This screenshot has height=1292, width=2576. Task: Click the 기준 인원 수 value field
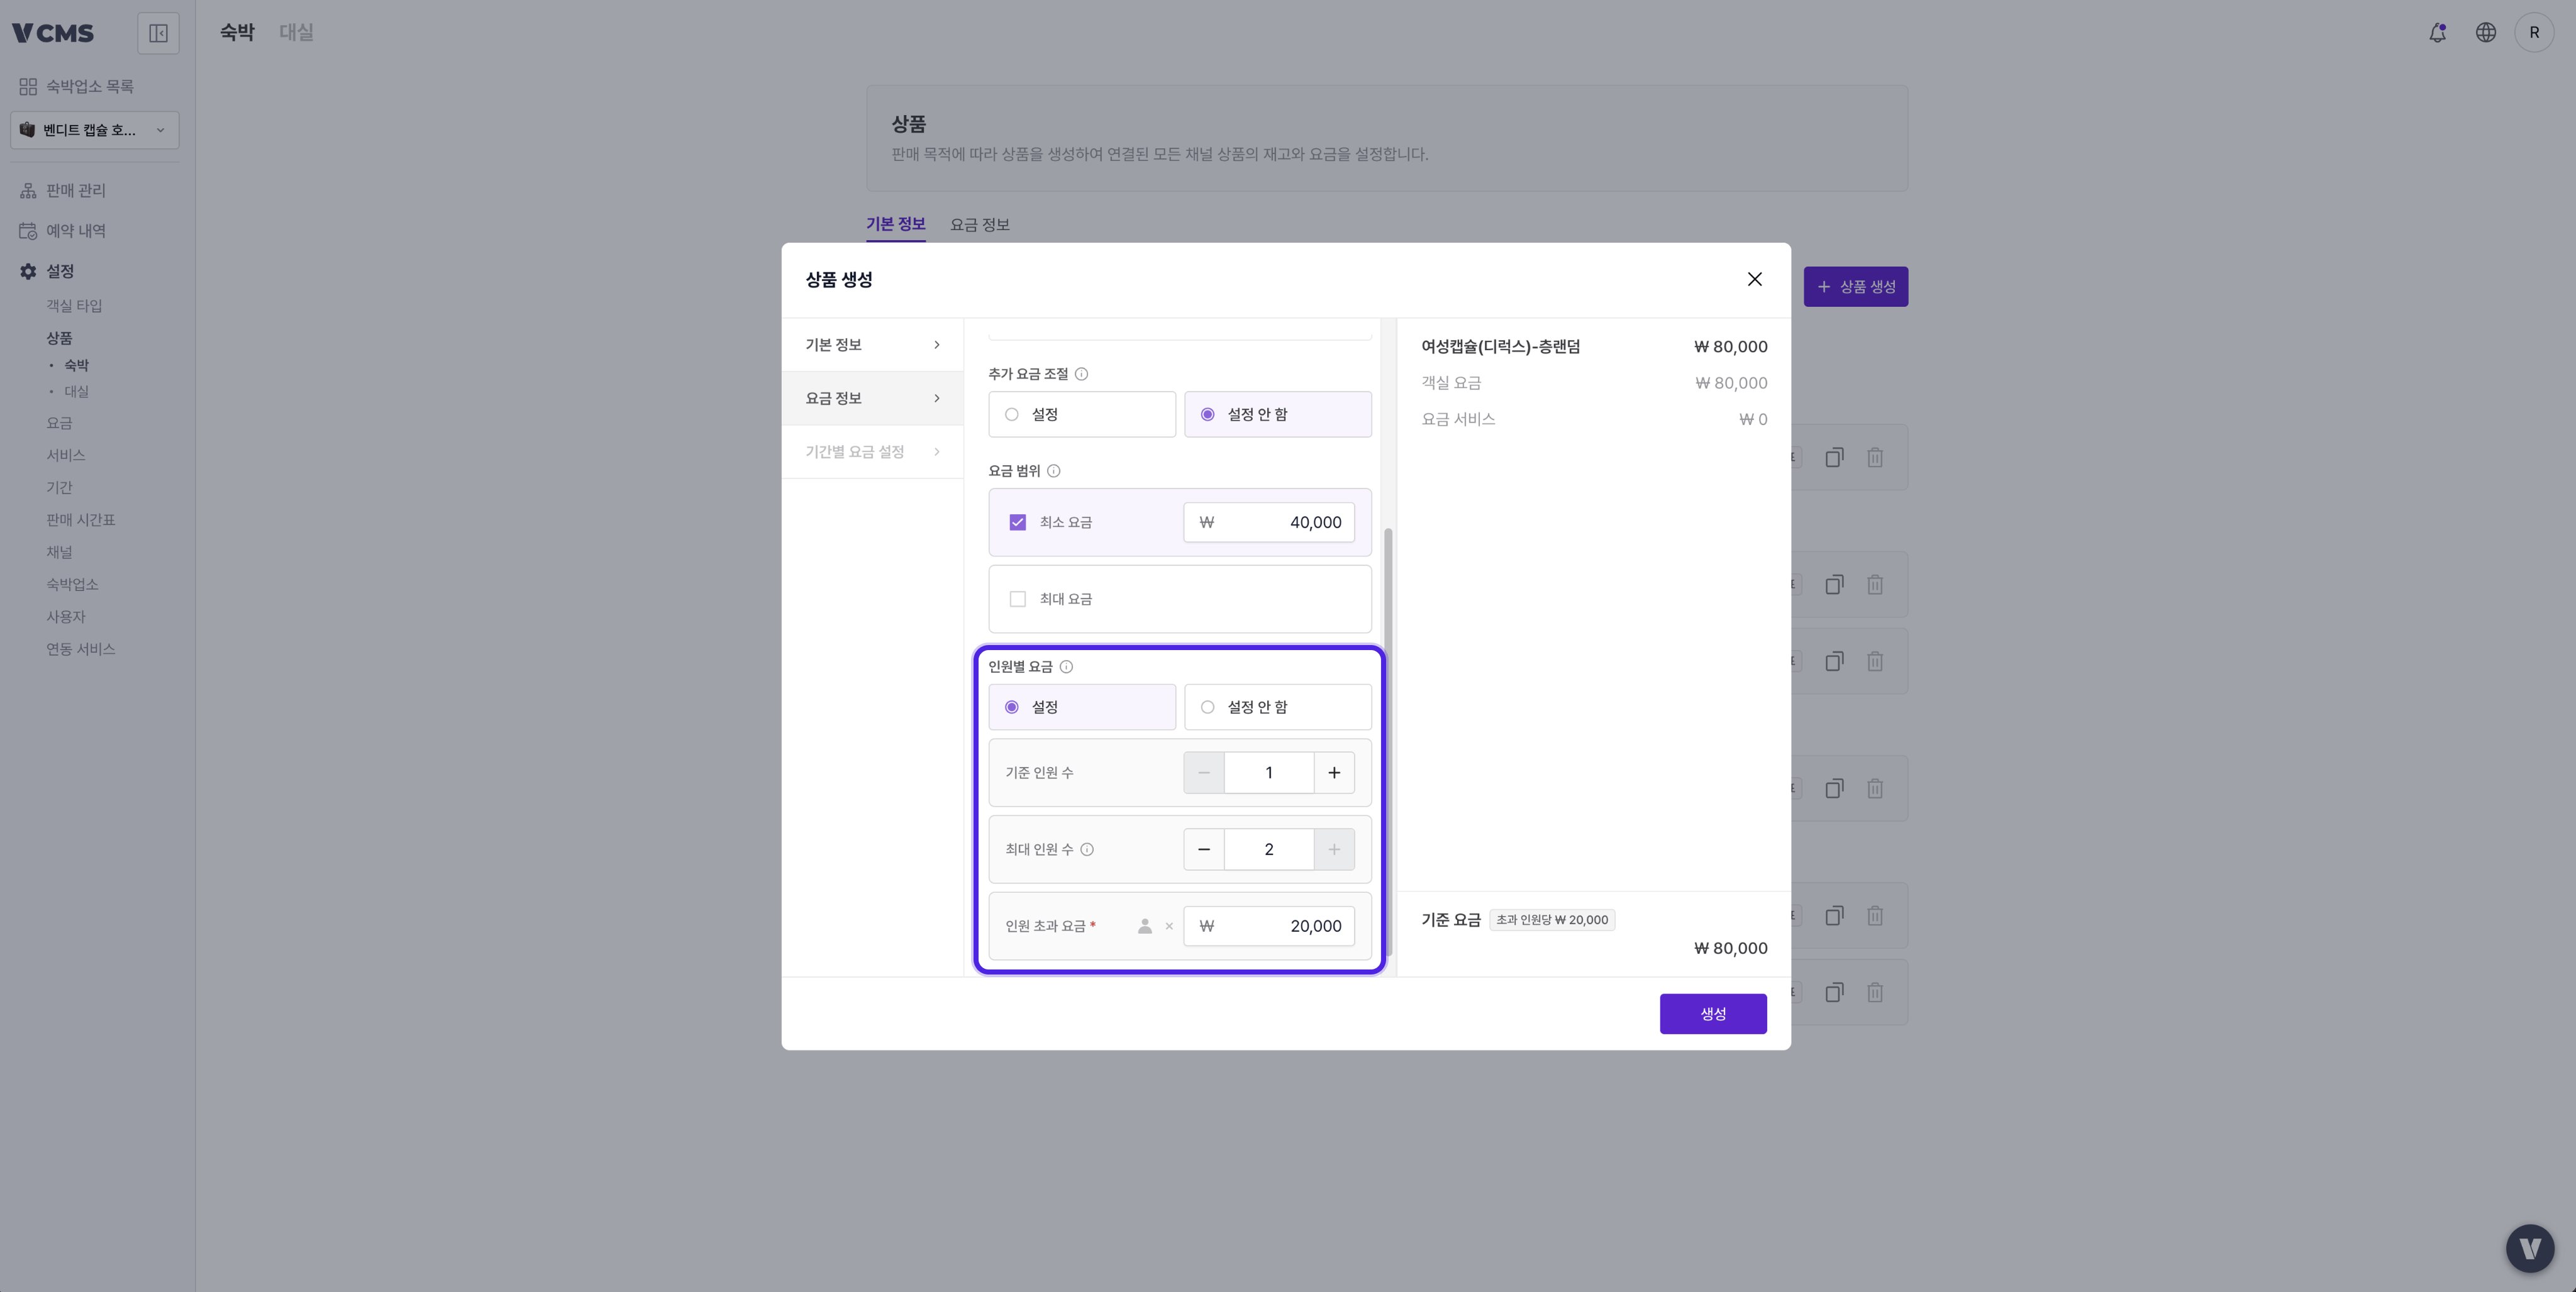coord(1269,773)
